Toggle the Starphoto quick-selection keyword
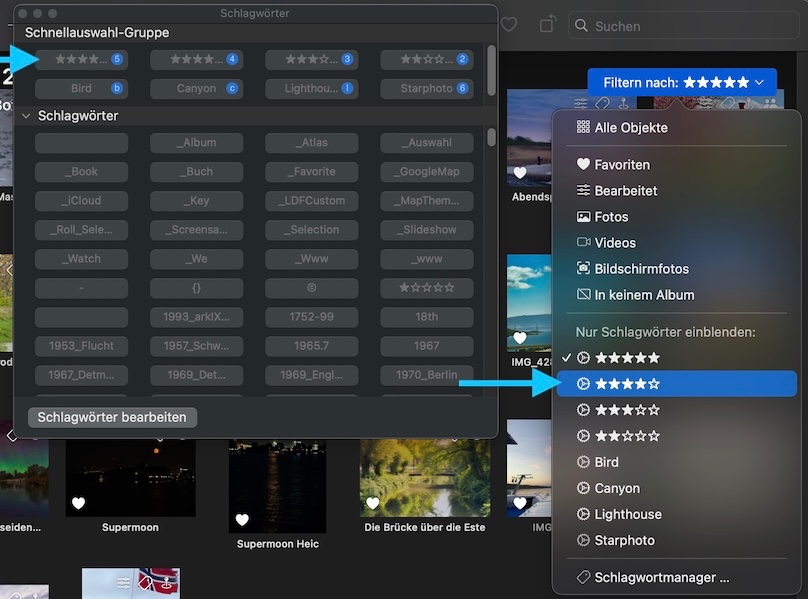 click(426, 89)
